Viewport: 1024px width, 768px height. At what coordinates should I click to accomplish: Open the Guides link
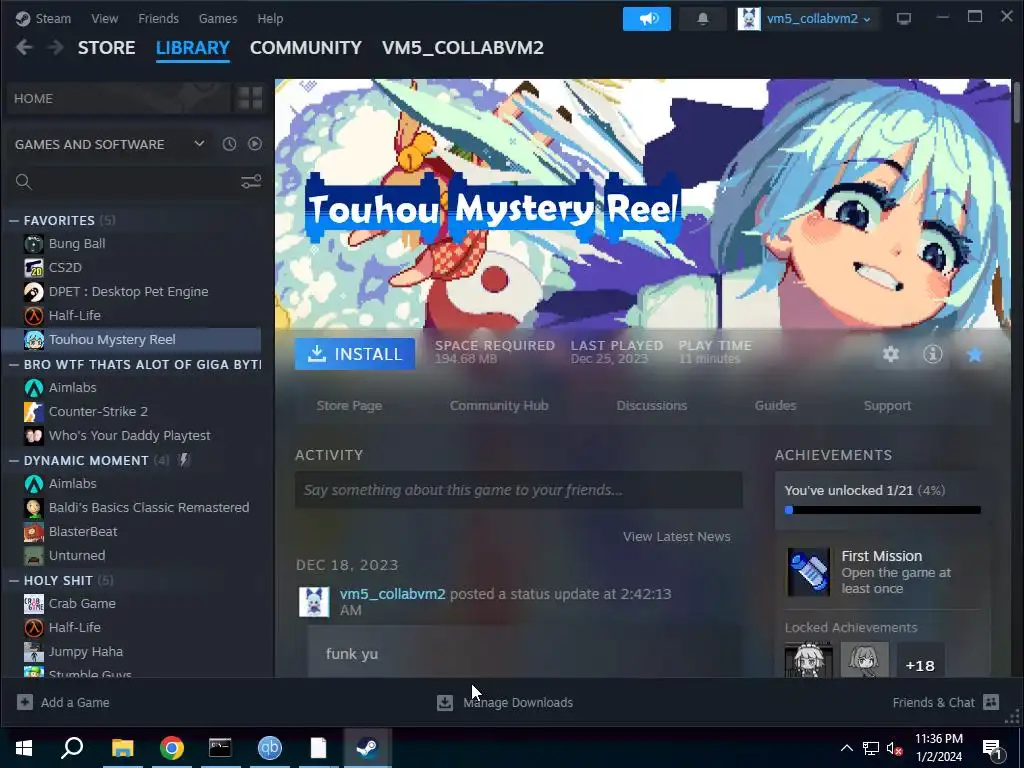click(775, 406)
